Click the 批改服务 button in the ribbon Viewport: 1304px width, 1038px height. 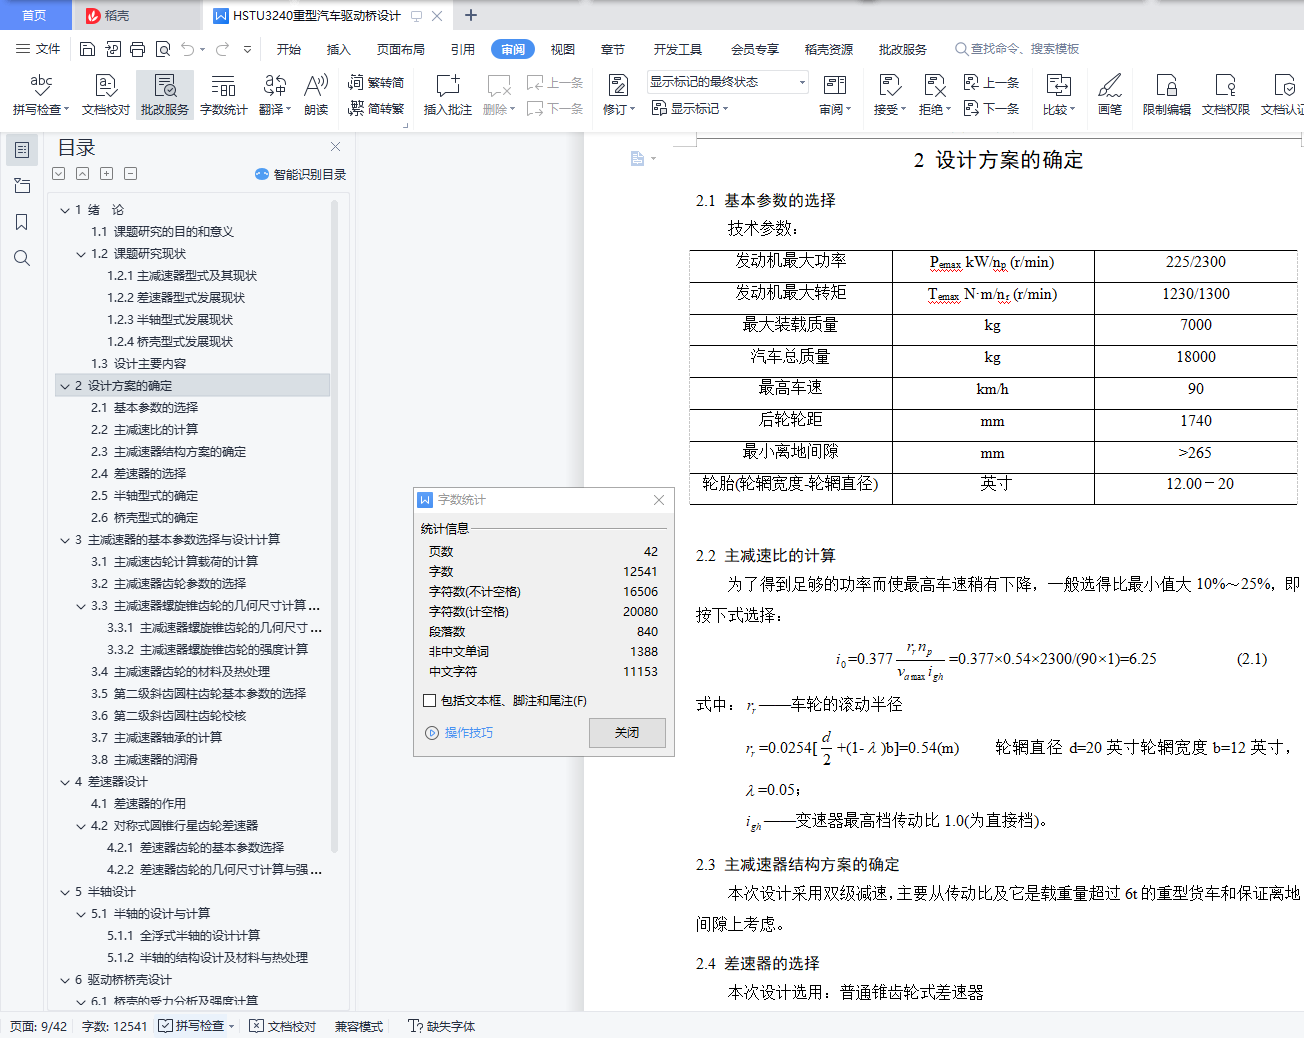coord(165,95)
